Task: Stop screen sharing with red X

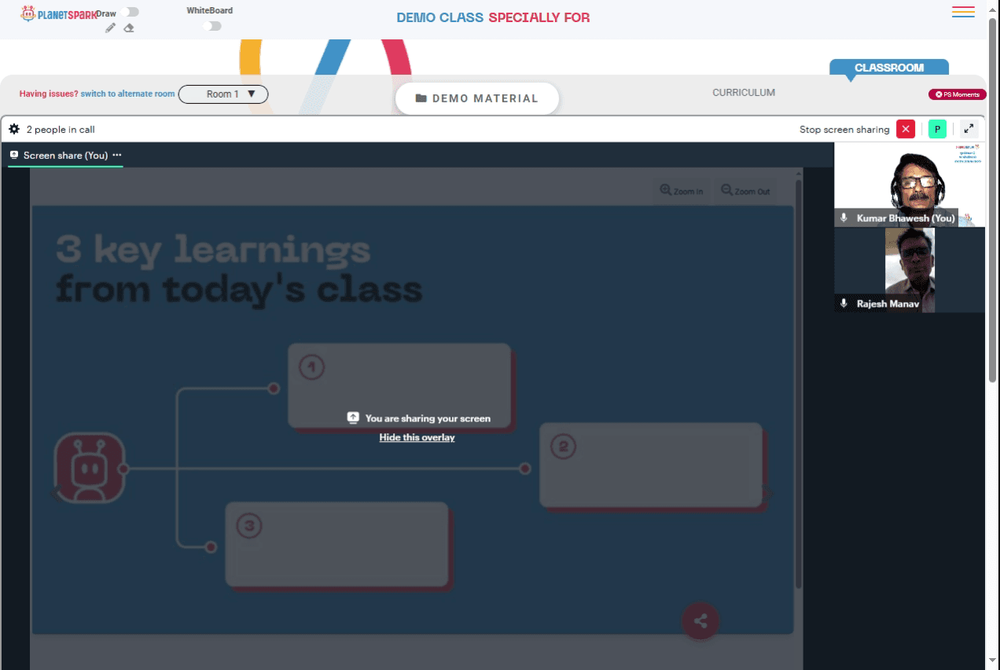Action: (906, 129)
